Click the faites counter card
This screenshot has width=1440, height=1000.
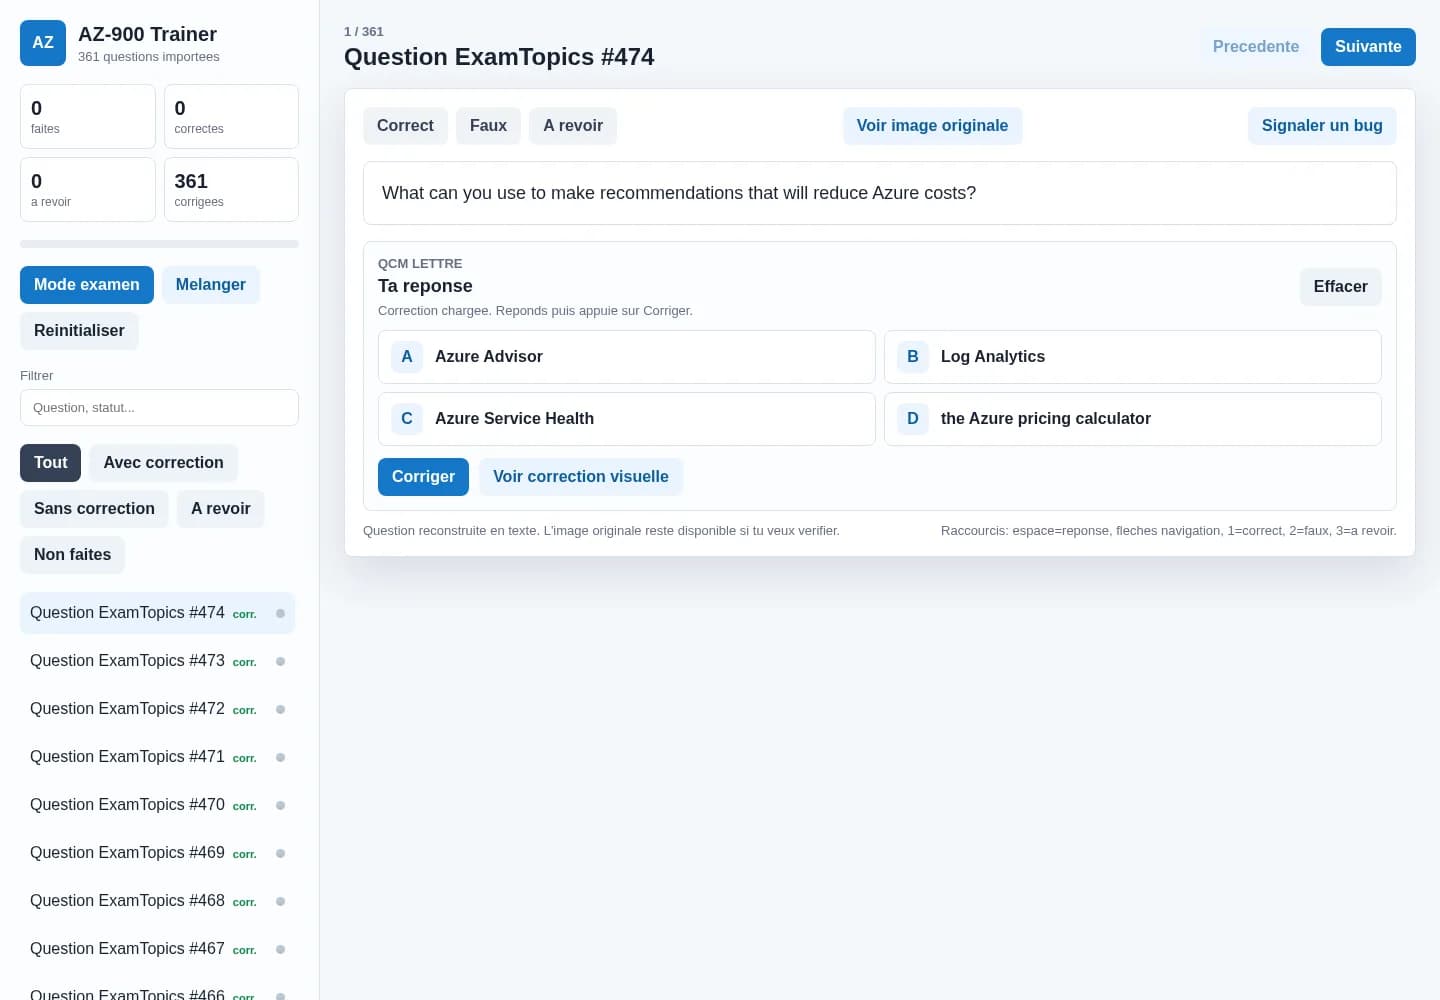[88, 117]
